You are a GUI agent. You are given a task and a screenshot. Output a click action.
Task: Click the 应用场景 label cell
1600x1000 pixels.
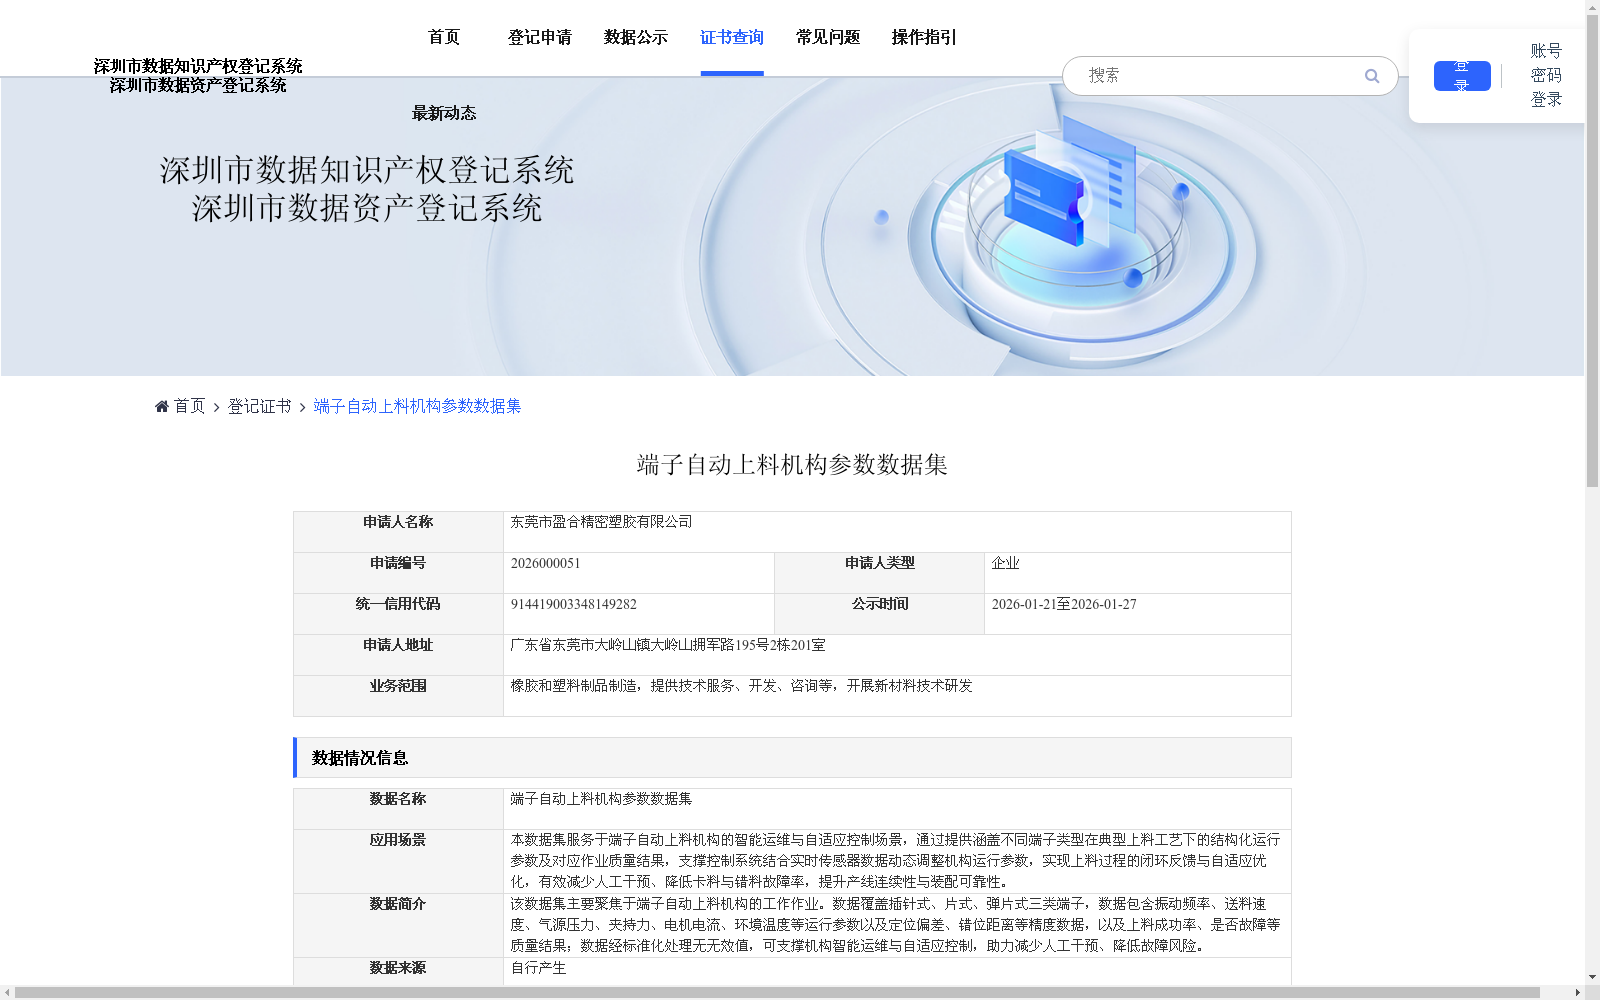coord(398,861)
